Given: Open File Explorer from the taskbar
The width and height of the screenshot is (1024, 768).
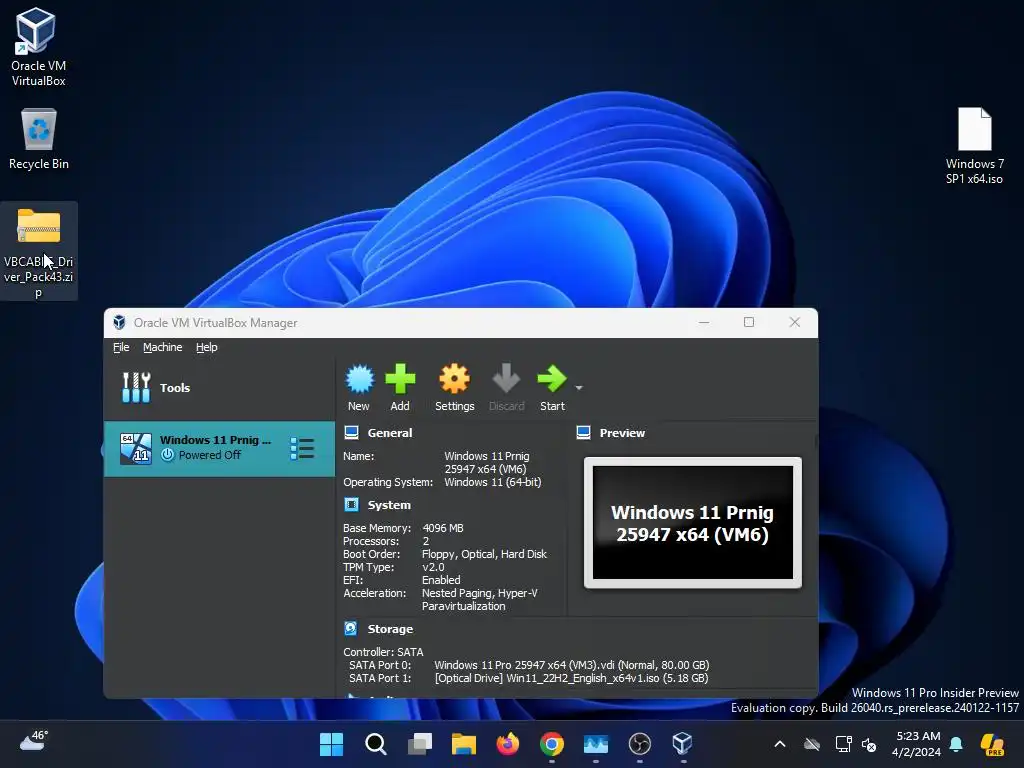Looking at the screenshot, I should [x=464, y=744].
